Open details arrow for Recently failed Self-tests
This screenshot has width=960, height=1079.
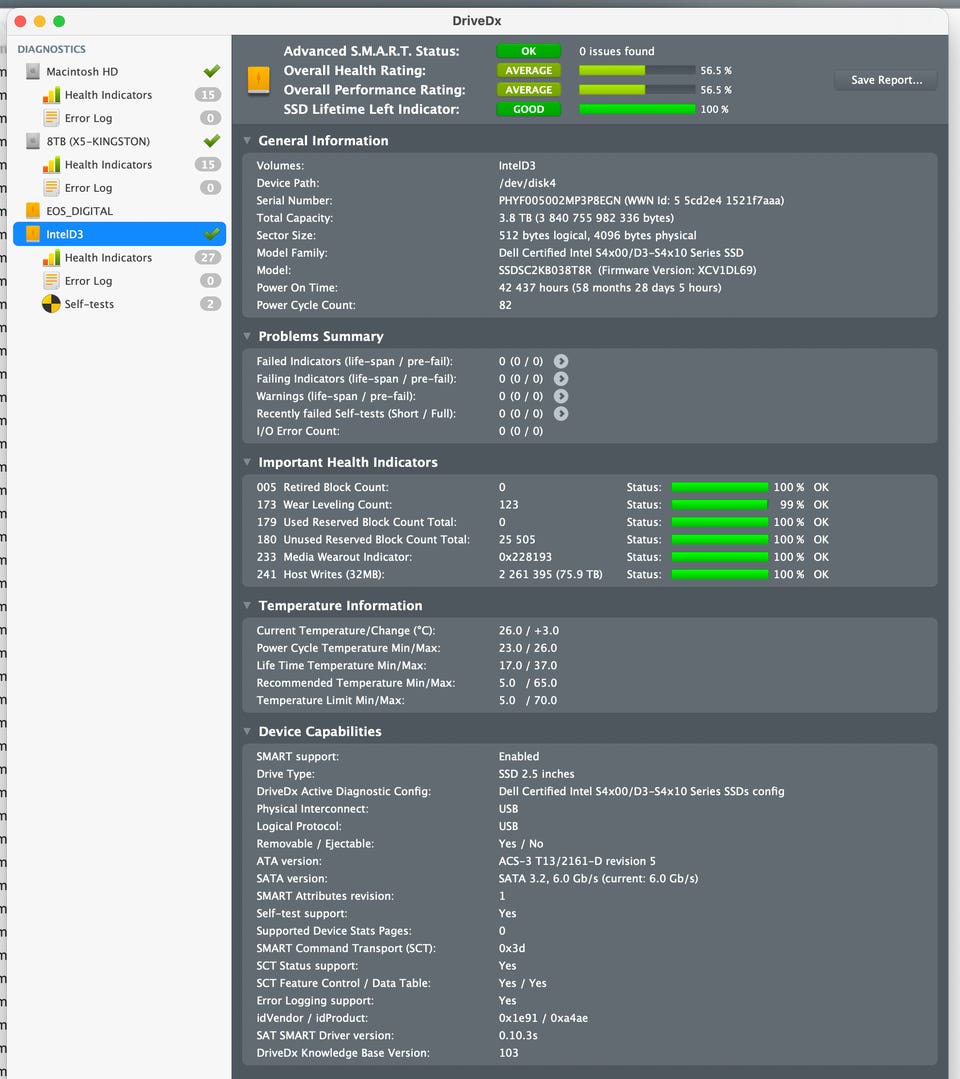561,414
